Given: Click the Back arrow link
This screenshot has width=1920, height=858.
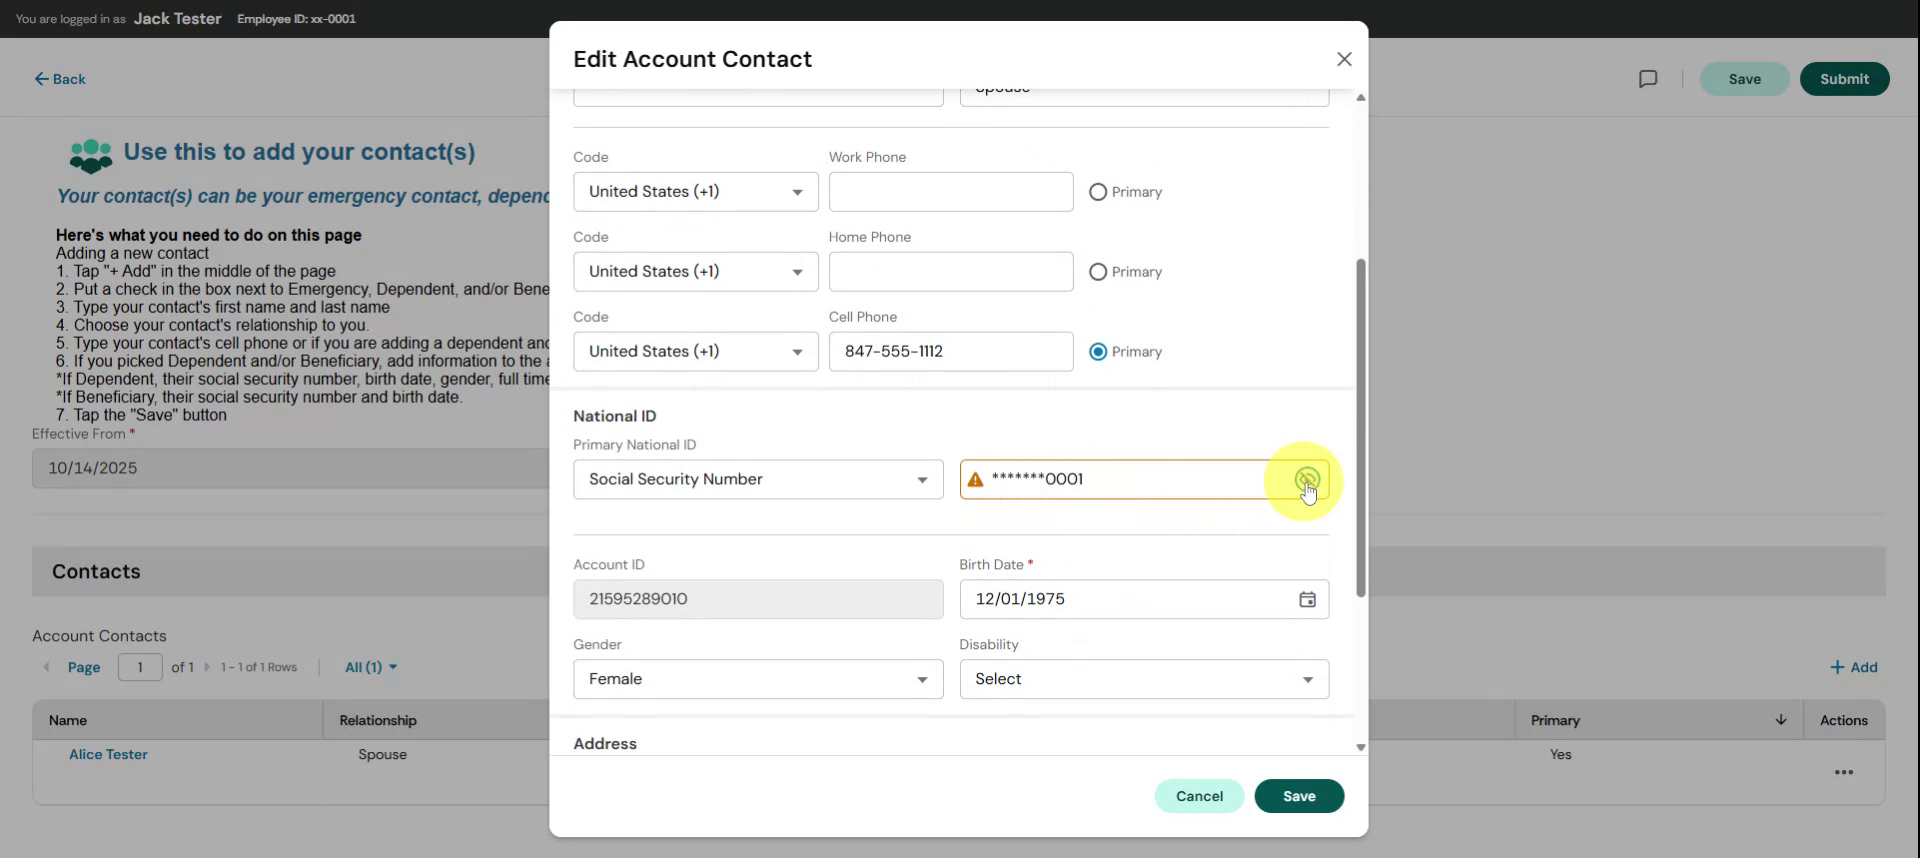Looking at the screenshot, I should click(x=60, y=79).
